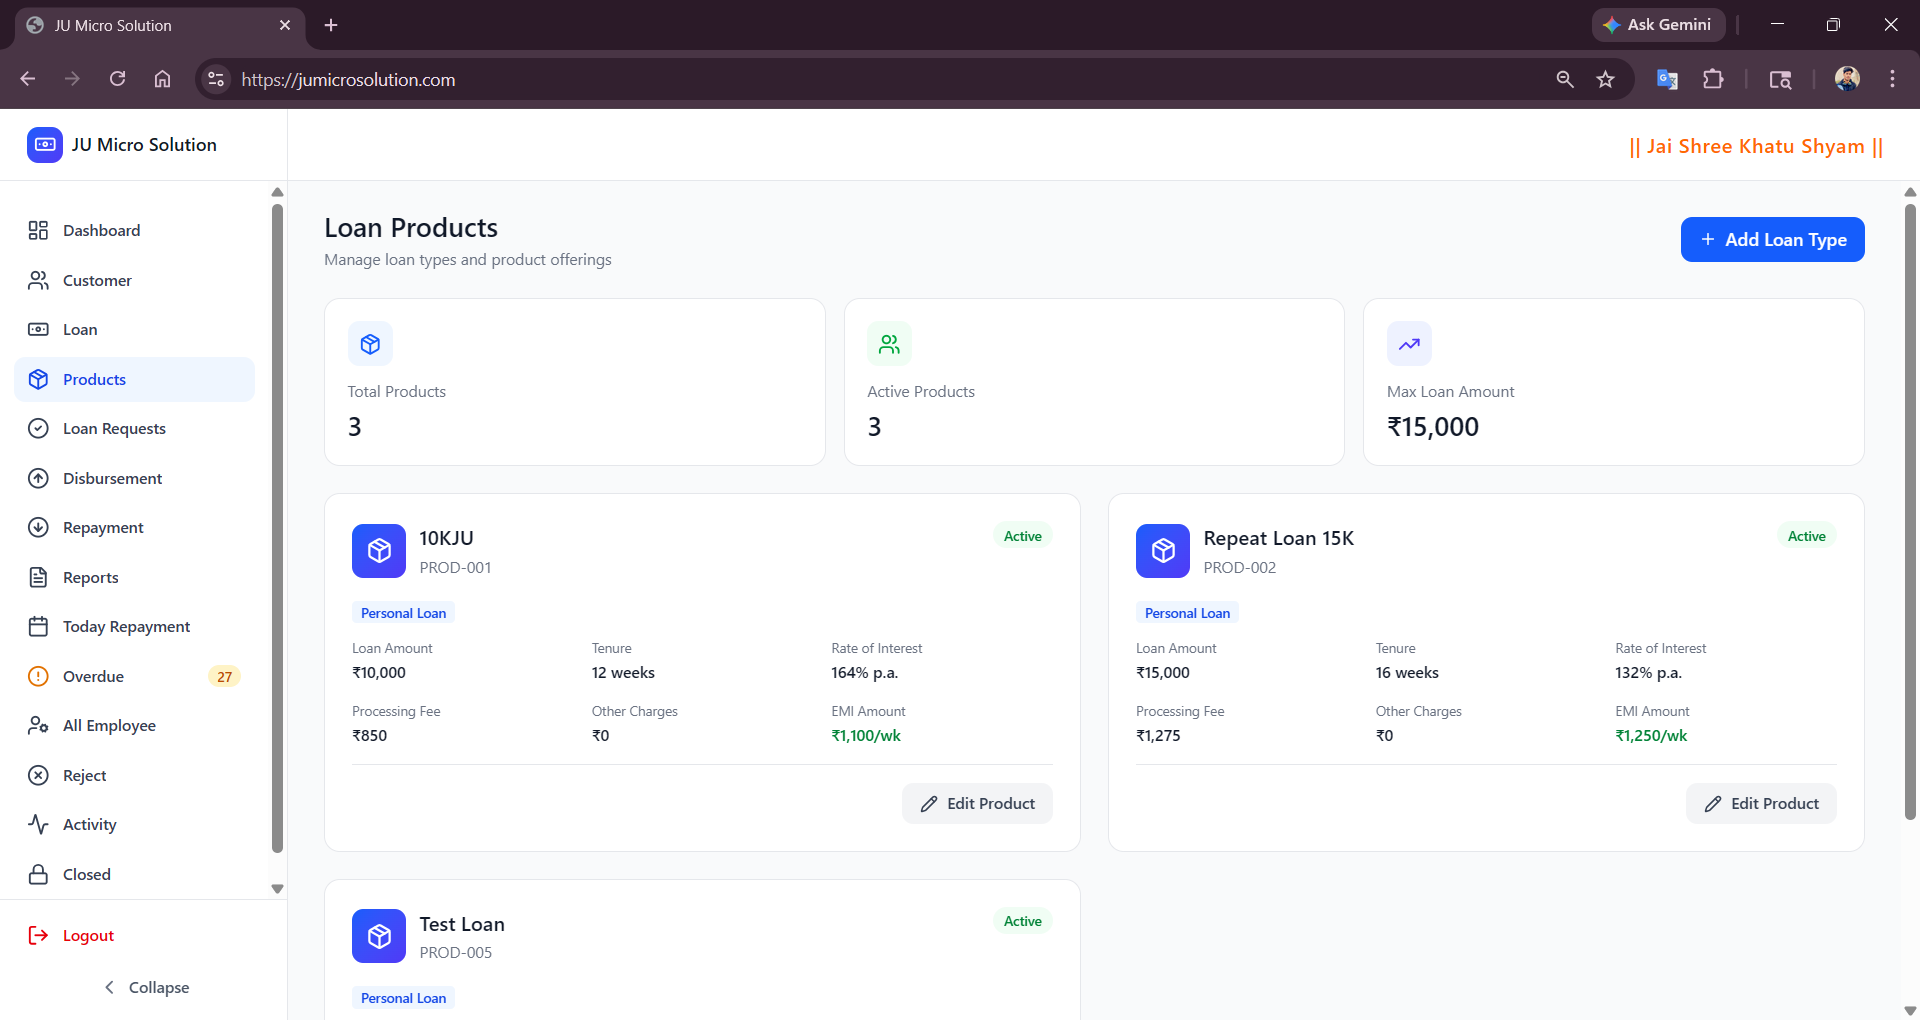Click the Activity pulse icon
Viewport: 1920px width, 1020px height.
tap(38, 824)
